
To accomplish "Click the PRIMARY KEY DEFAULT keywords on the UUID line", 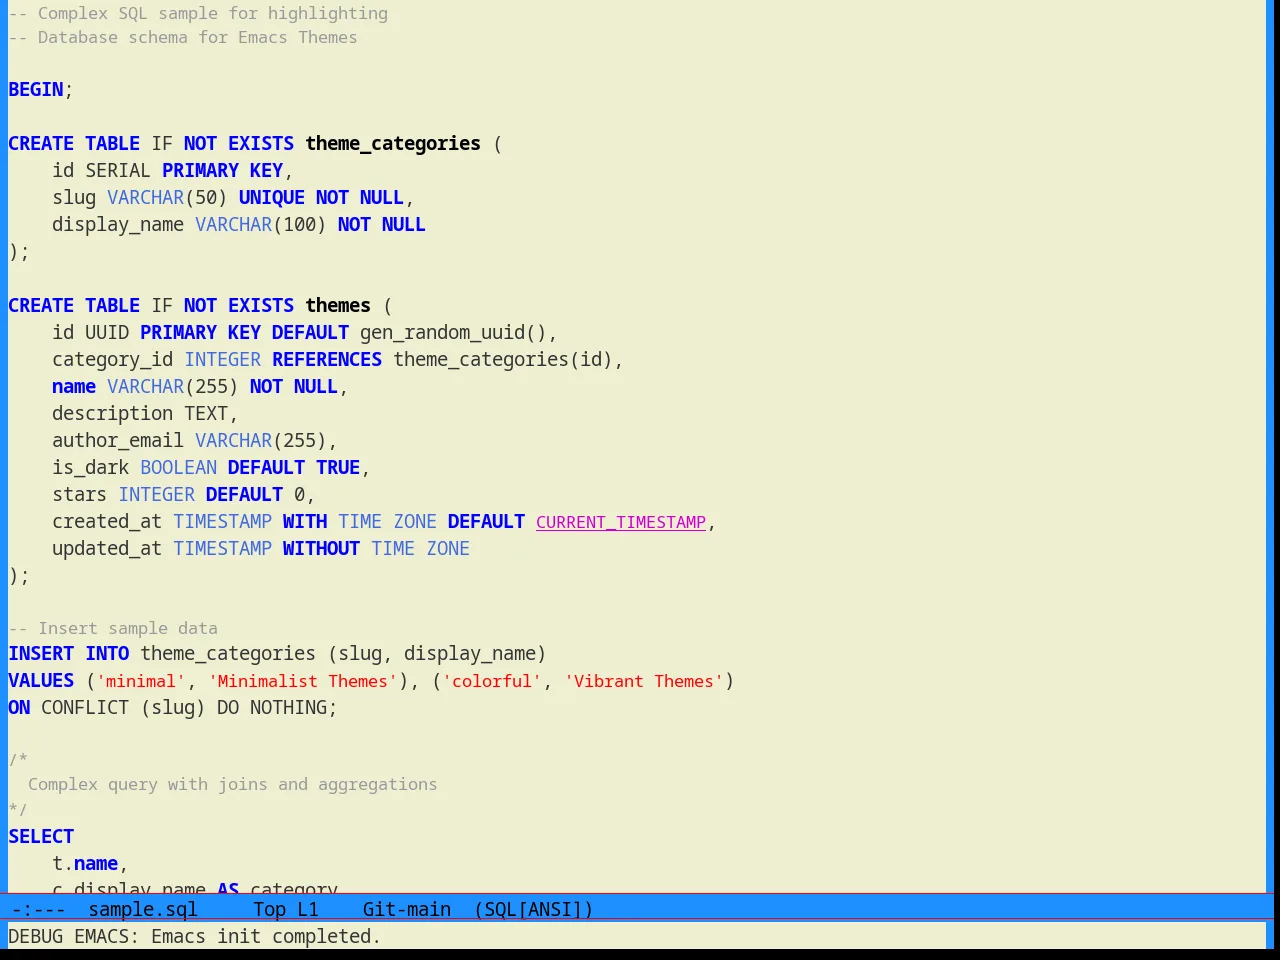I will tap(245, 333).
